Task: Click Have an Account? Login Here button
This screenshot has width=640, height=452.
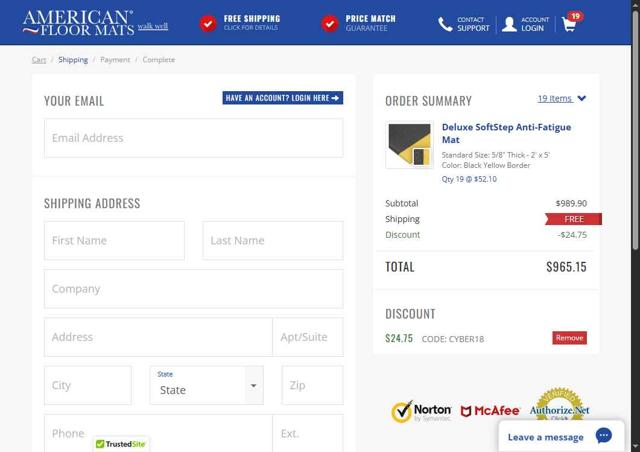Action: [x=282, y=98]
